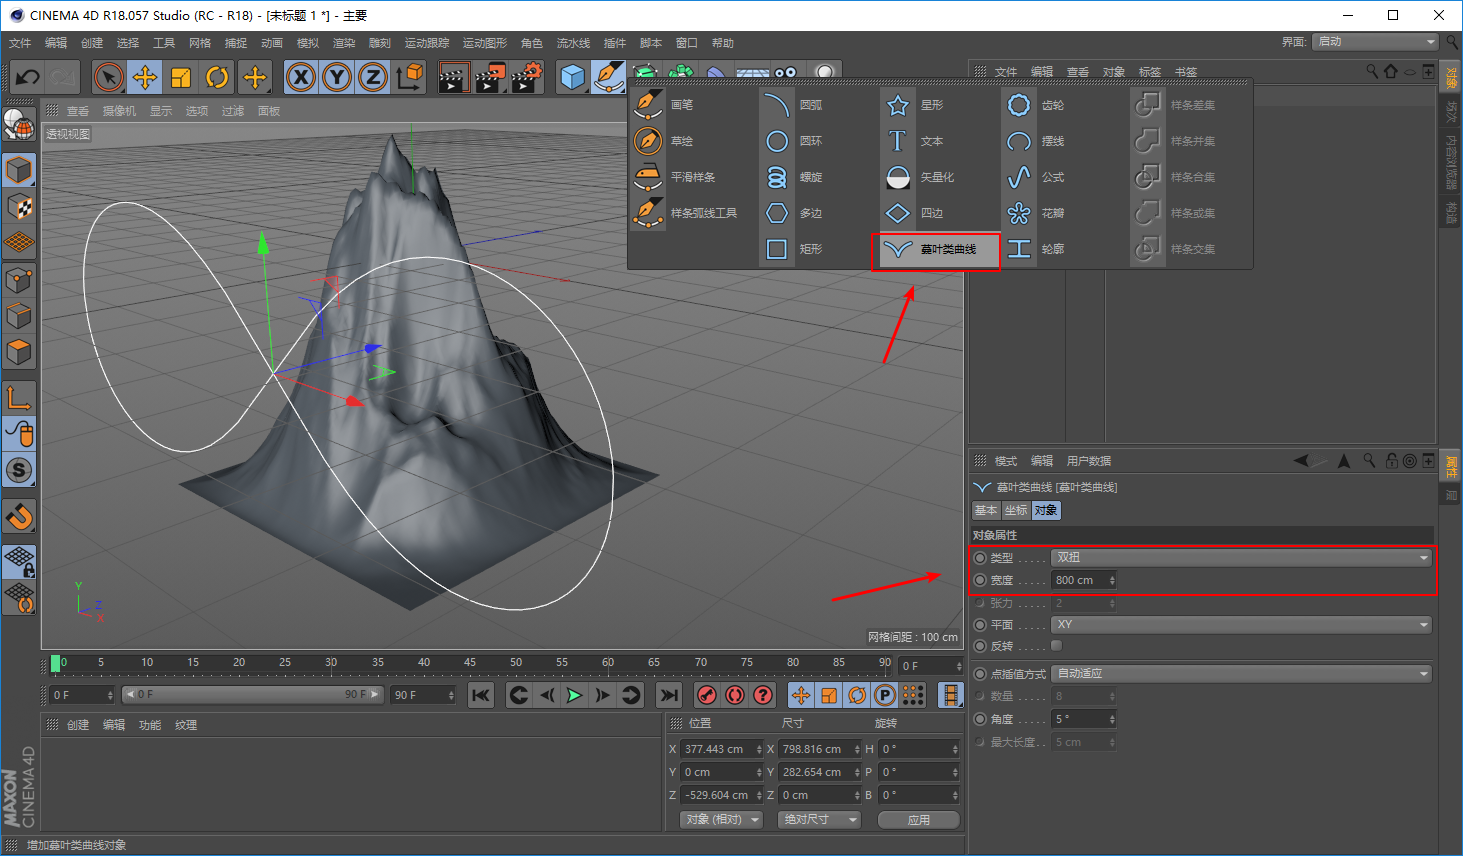Open render settings clapperboard with gear
The image size is (1463, 856).
coord(527,77)
